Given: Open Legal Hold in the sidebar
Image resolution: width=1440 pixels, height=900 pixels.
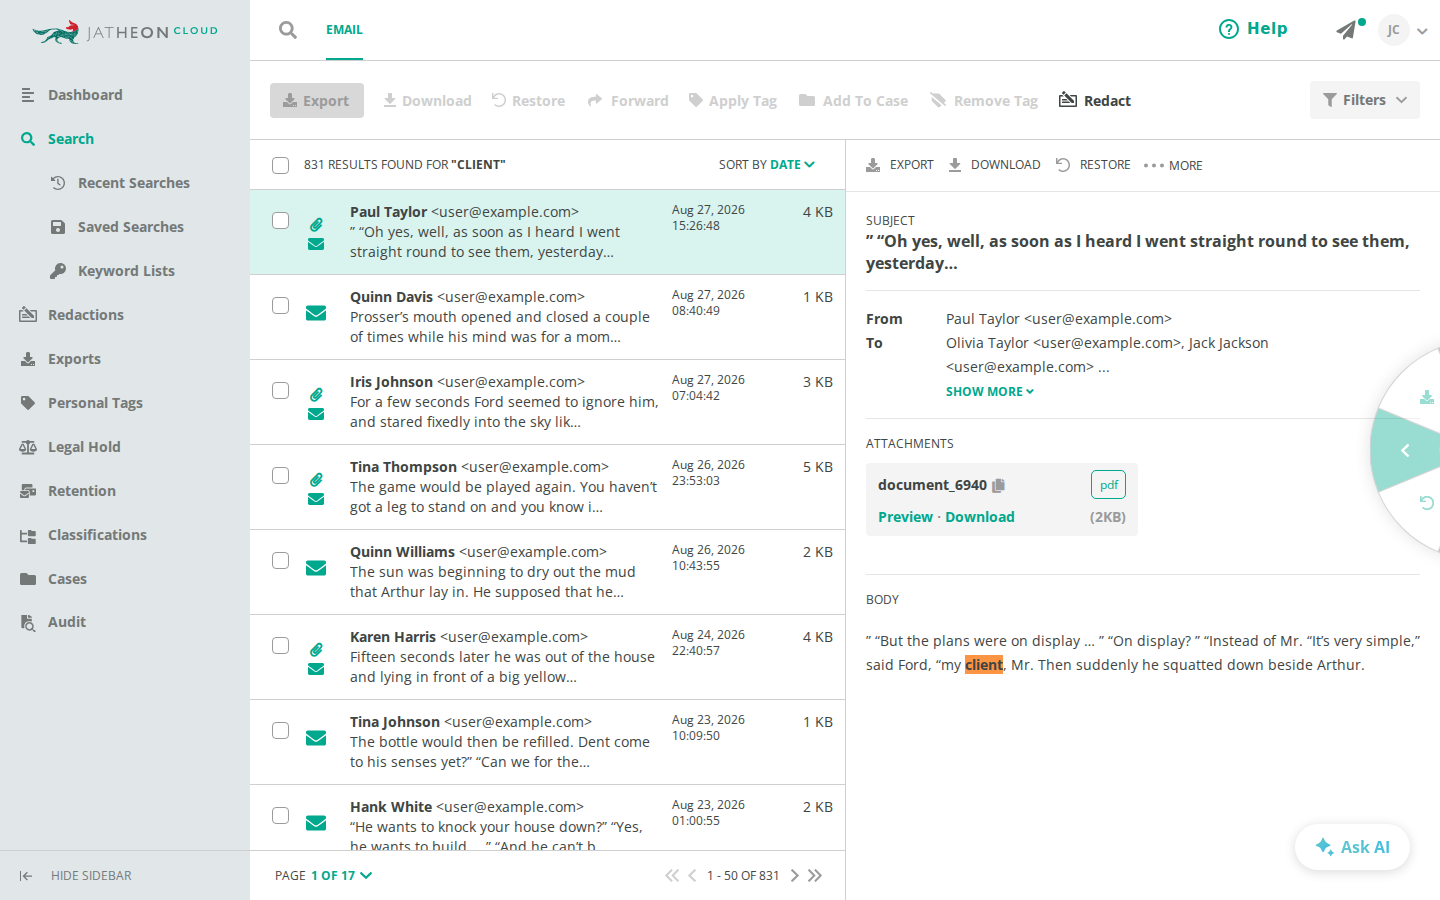Looking at the screenshot, I should click(84, 447).
